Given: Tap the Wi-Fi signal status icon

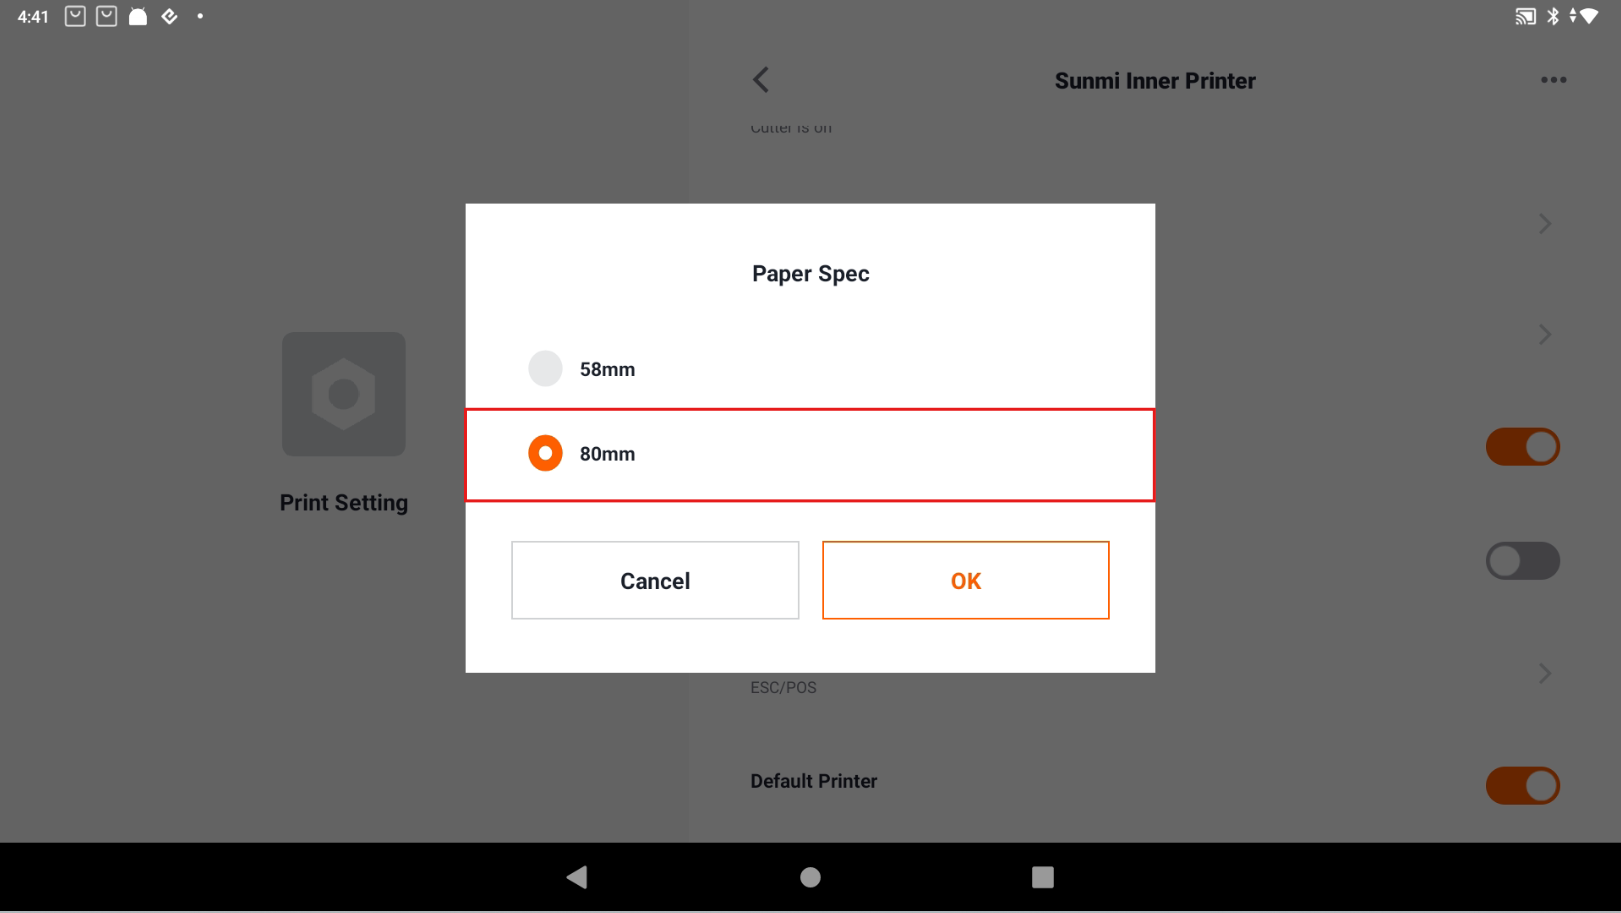Looking at the screenshot, I should (x=1588, y=16).
